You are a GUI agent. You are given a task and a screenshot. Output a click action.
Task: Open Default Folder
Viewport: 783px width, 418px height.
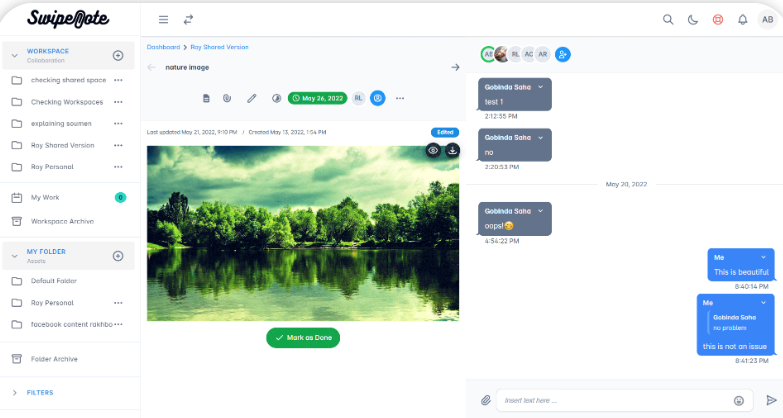click(x=54, y=281)
